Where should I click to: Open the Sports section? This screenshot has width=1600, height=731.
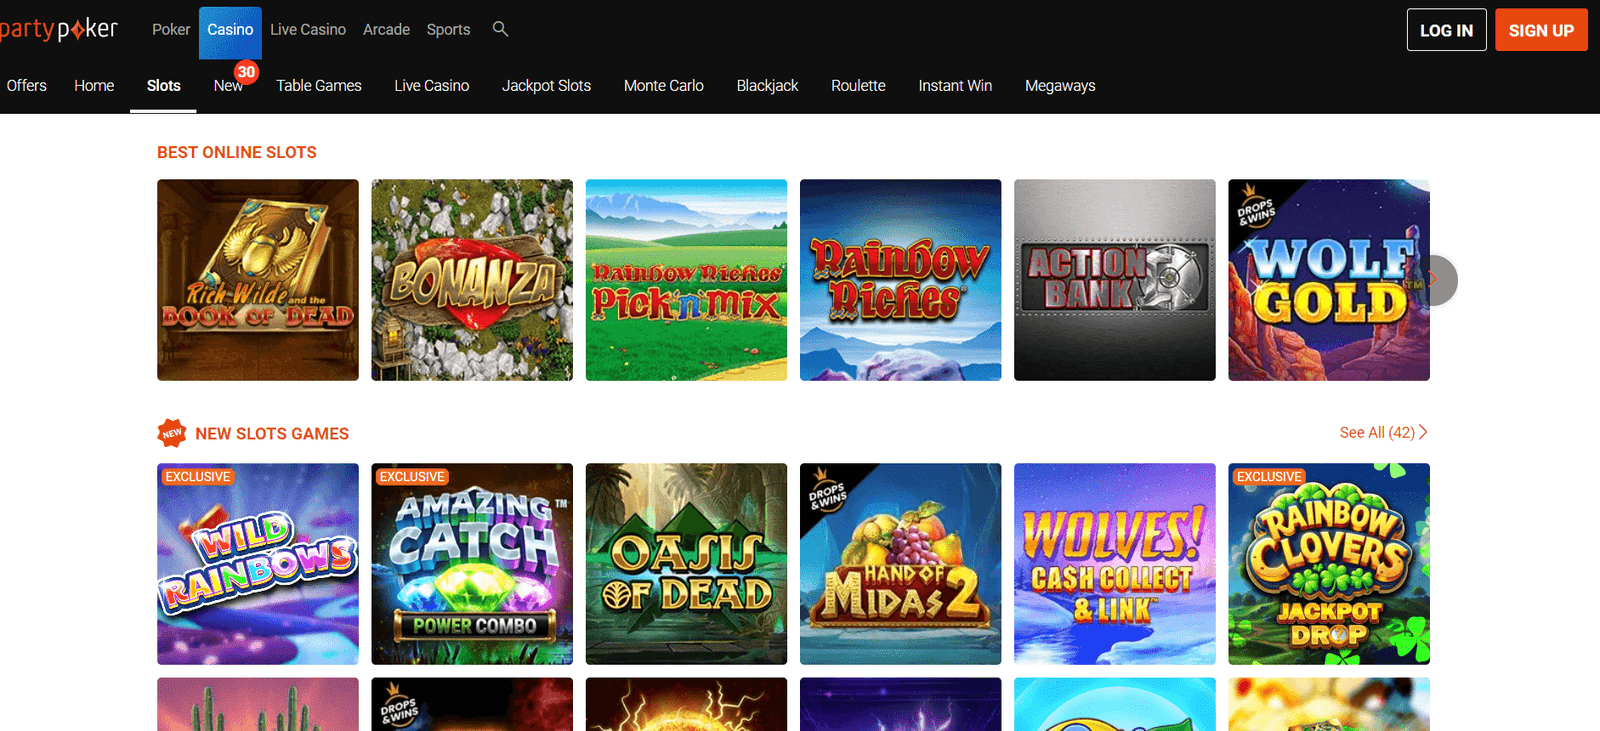pyautogui.click(x=448, y=30)
